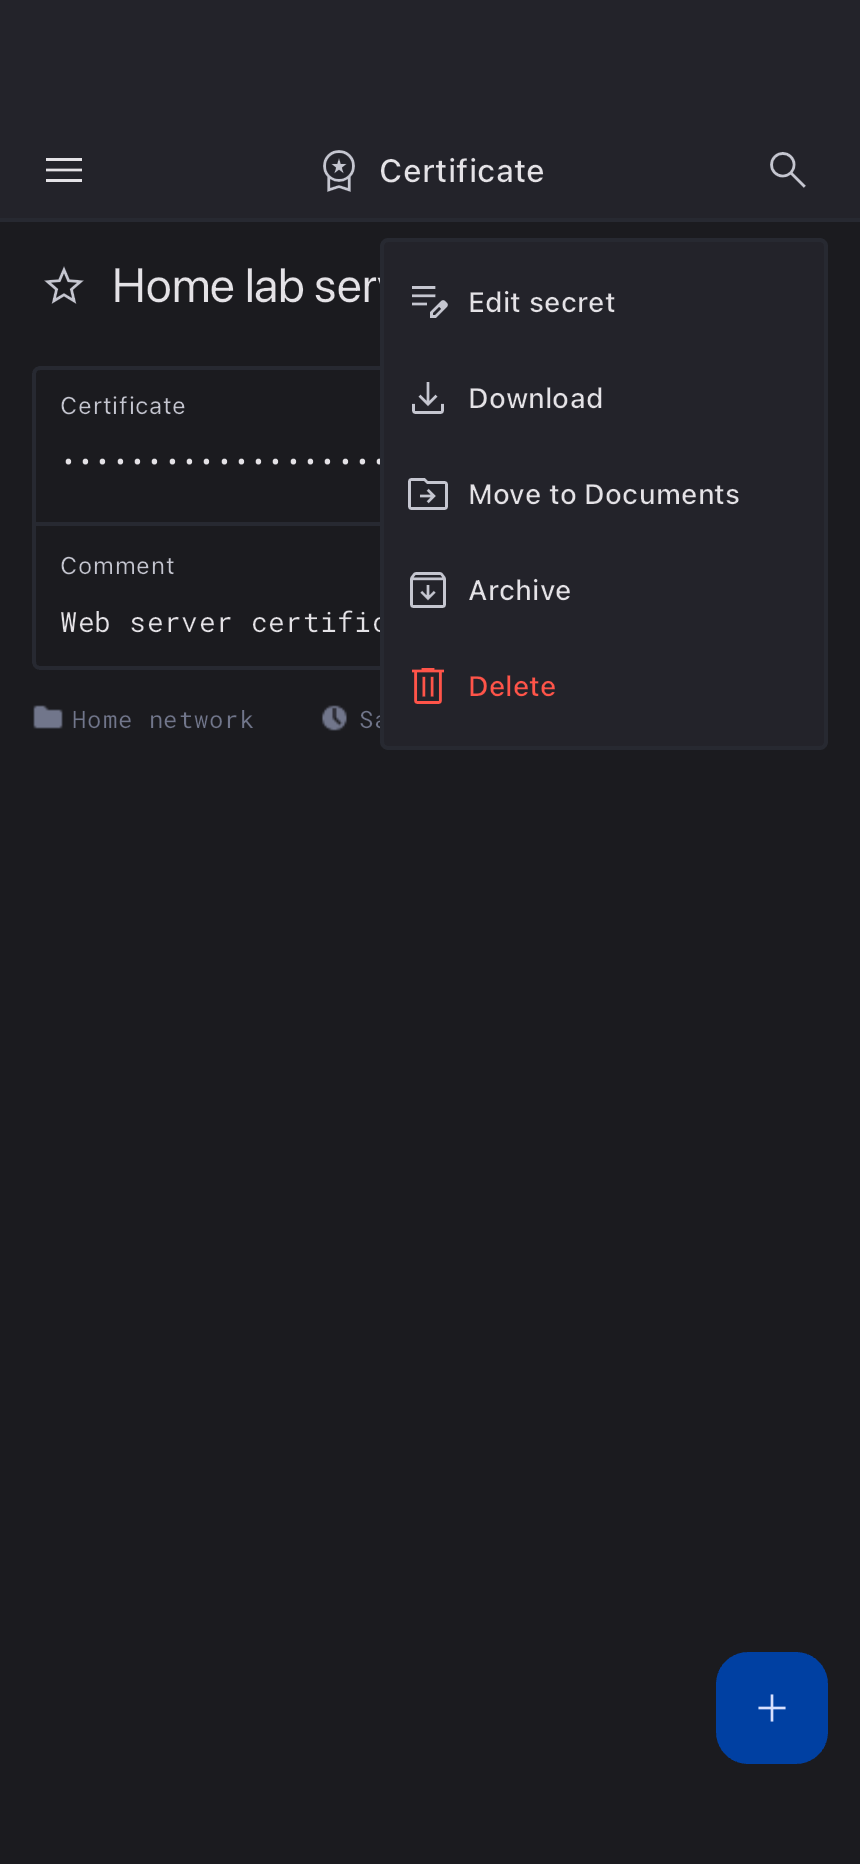Viewport: 860px width, 1864px height.
Task: Click the red trash can icon
Action: click(x=428, y=686)
